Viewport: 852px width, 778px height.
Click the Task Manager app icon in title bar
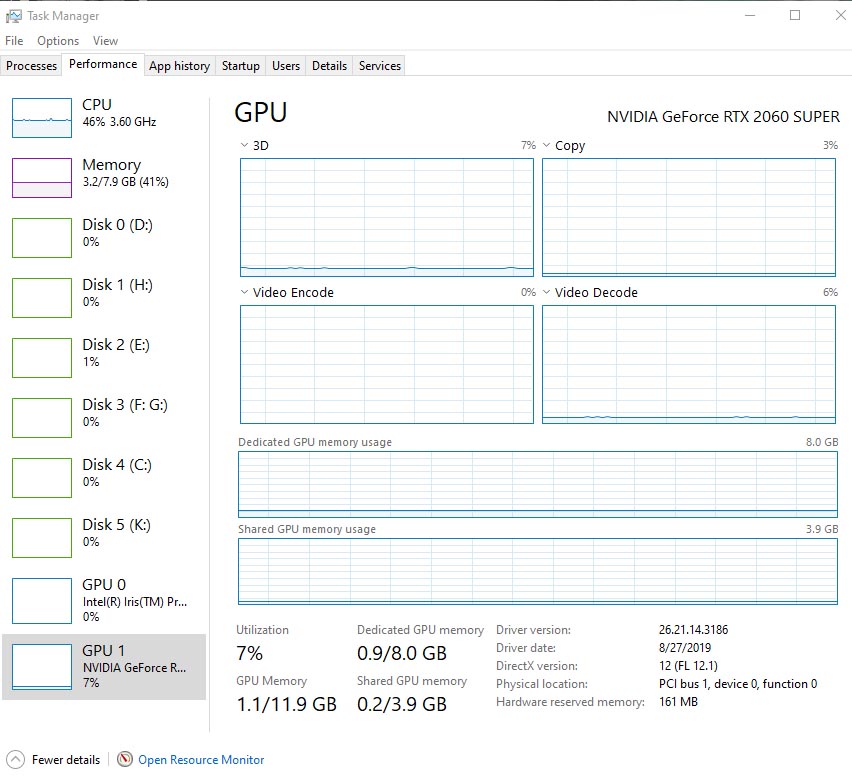coord(14,16)
